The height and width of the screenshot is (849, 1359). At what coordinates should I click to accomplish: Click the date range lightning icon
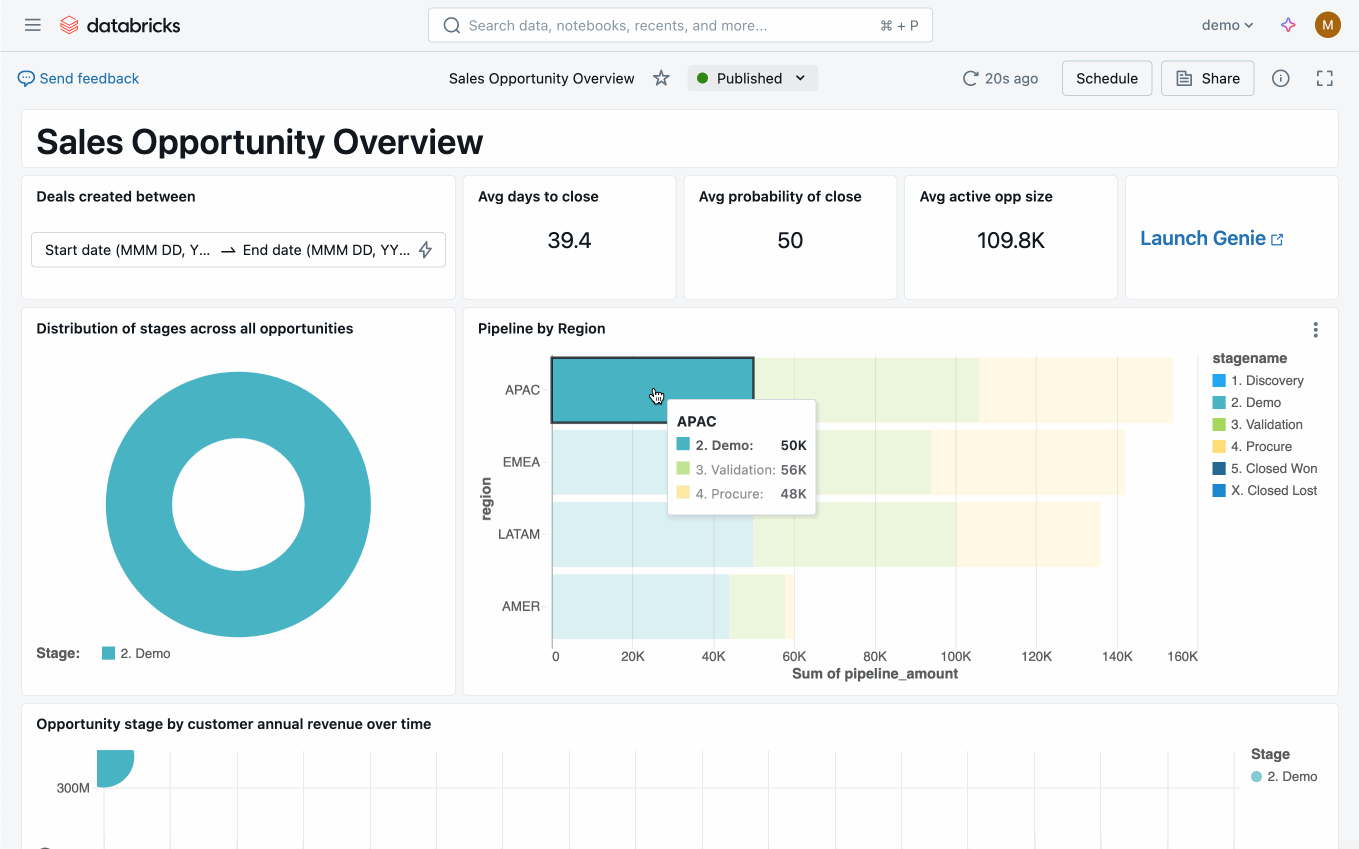[x=425, y=250]
